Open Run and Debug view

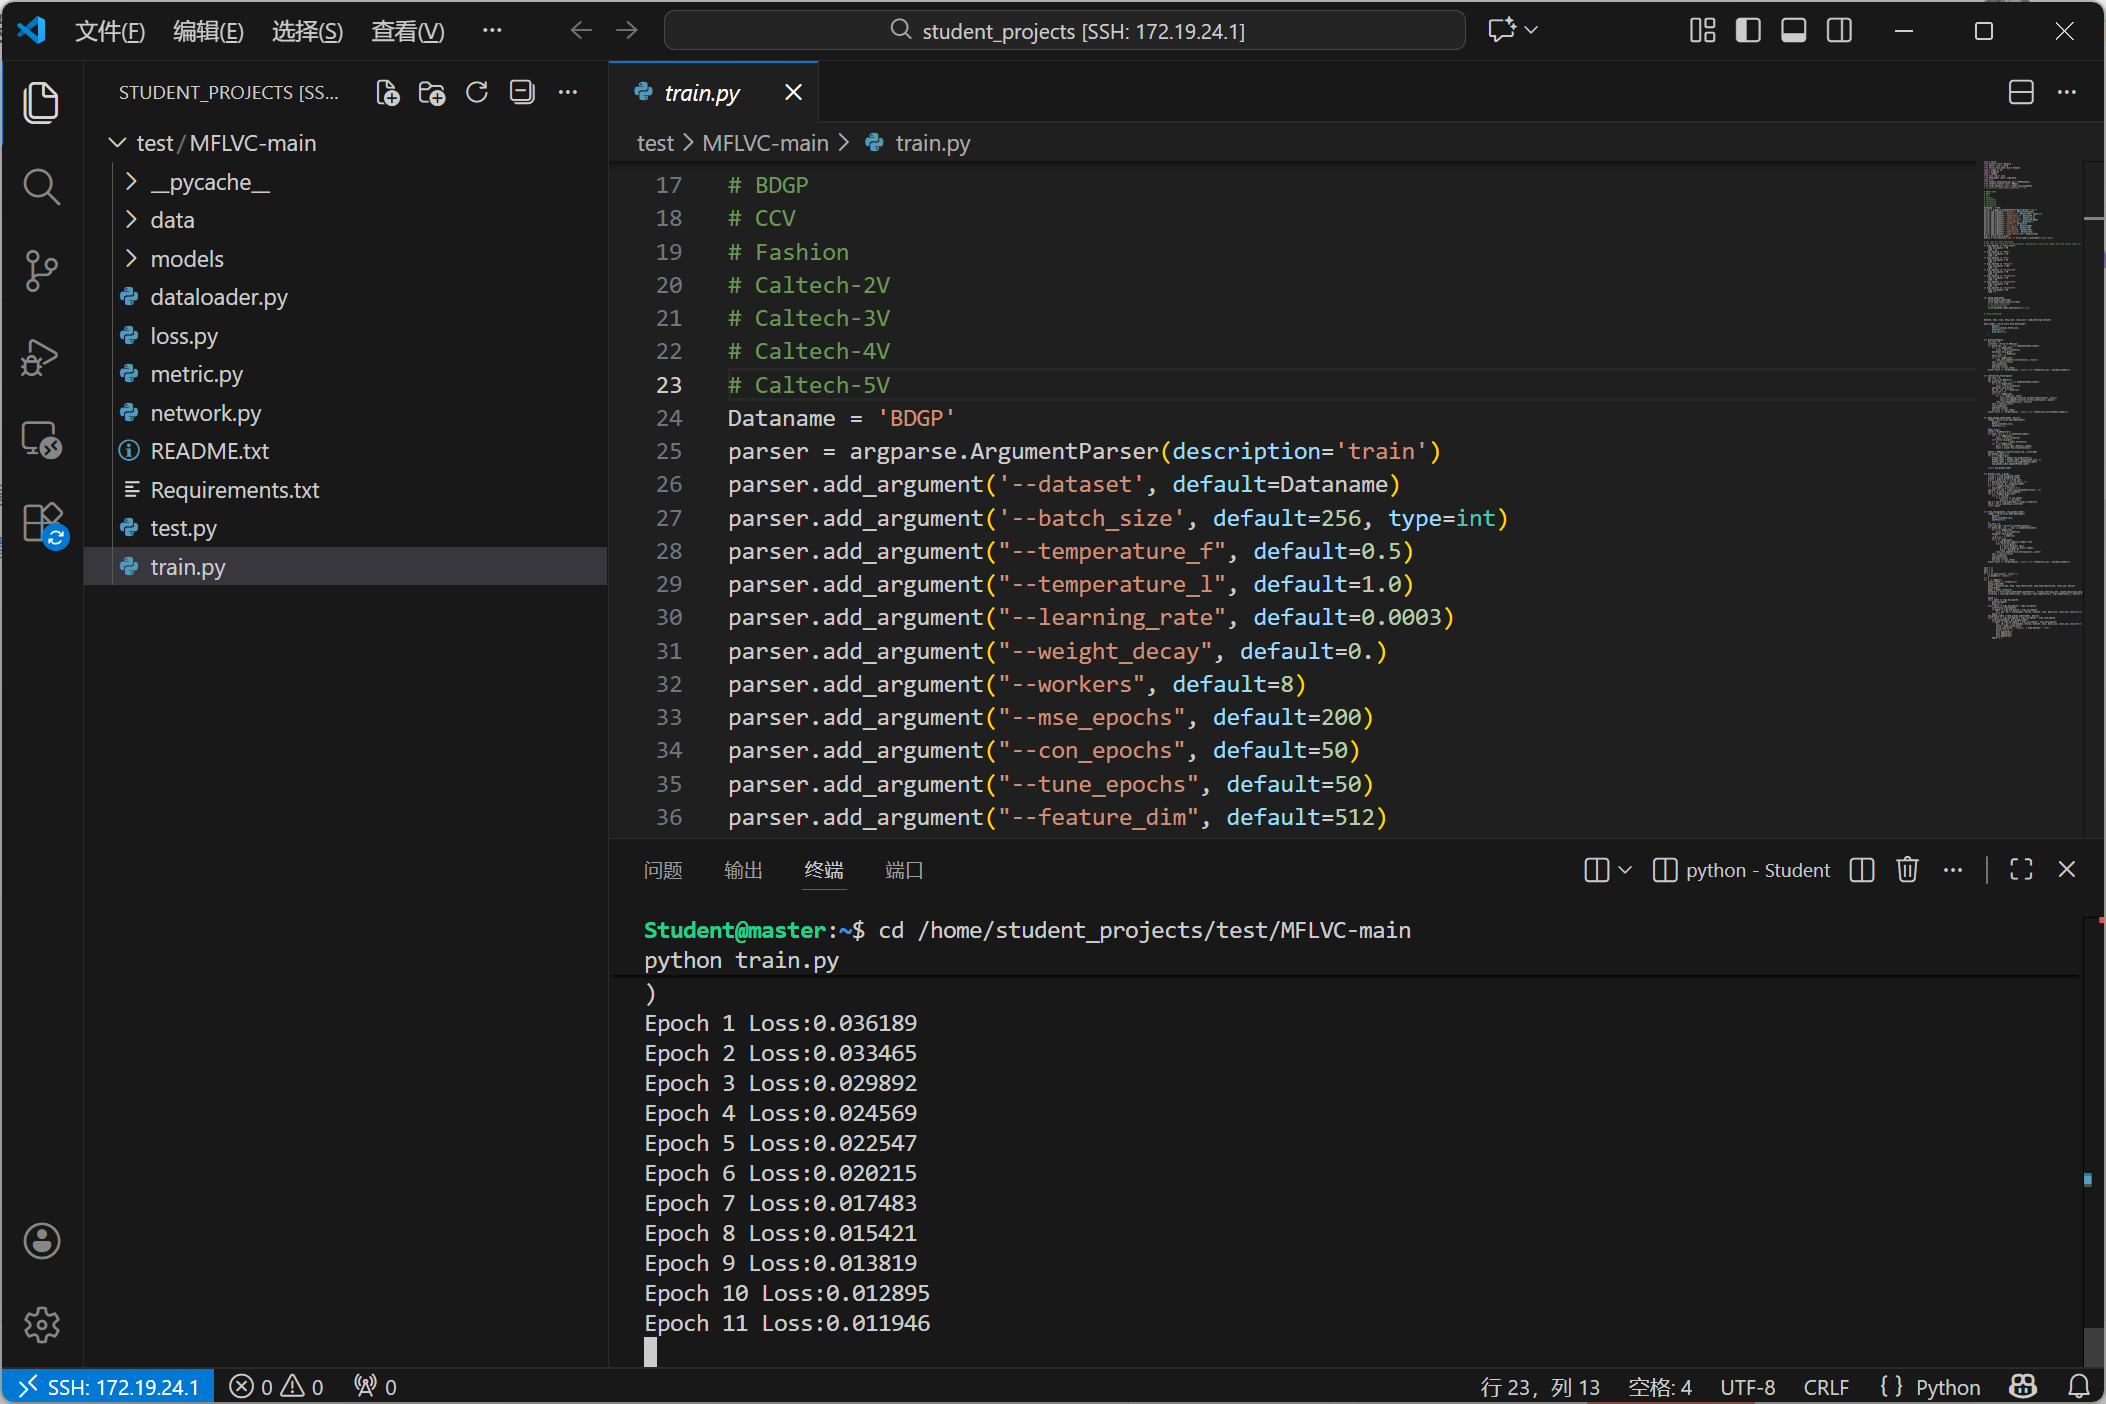pos(41,356)
